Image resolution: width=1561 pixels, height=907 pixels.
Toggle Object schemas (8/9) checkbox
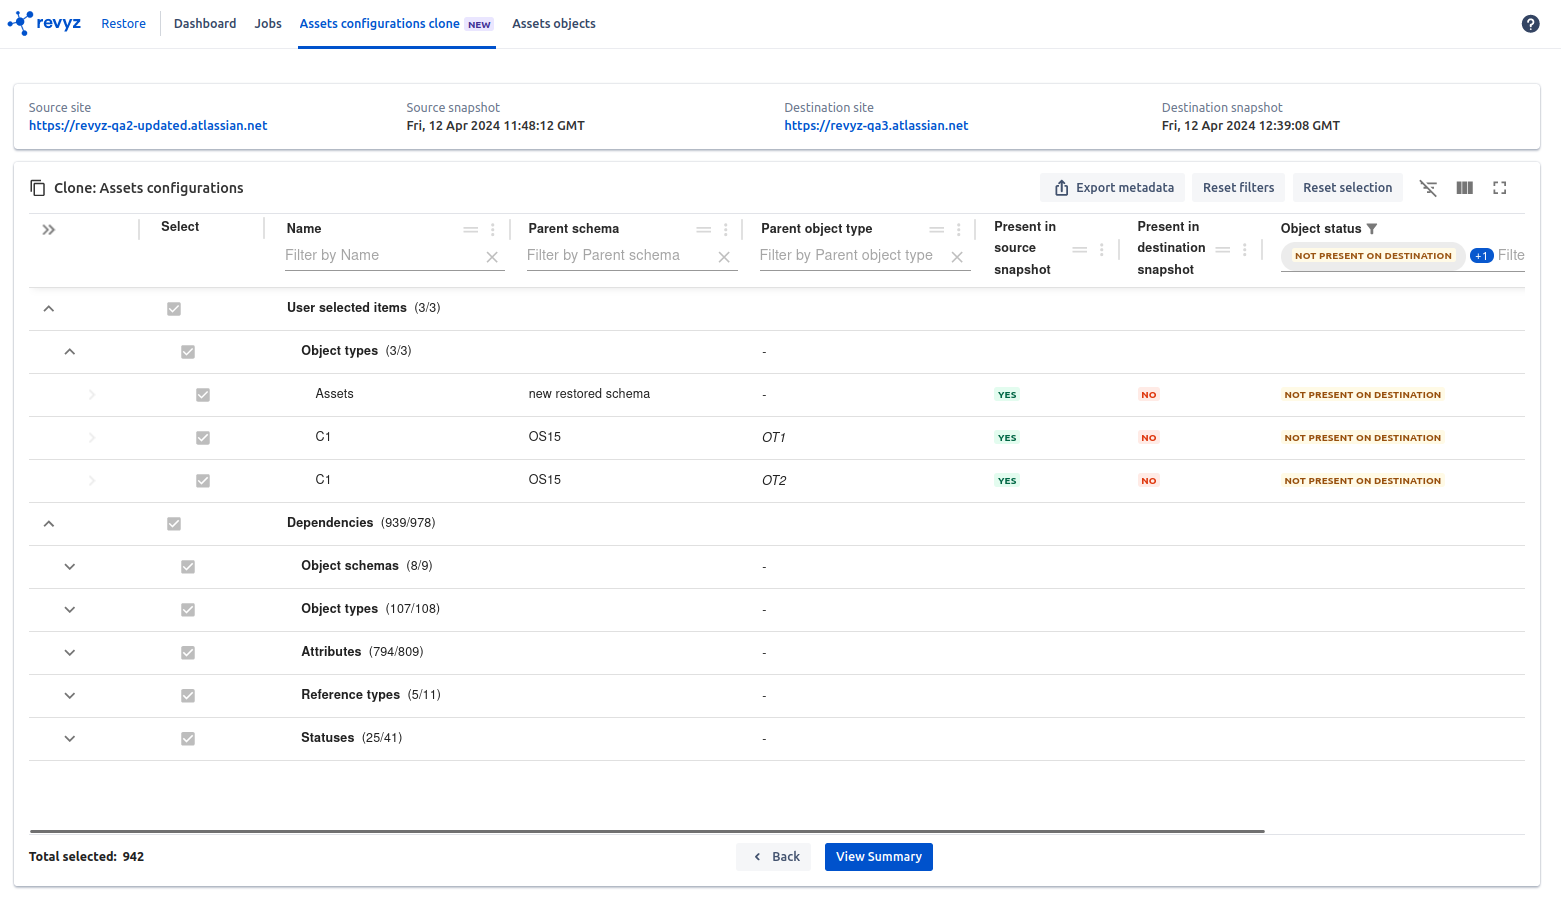188,567
